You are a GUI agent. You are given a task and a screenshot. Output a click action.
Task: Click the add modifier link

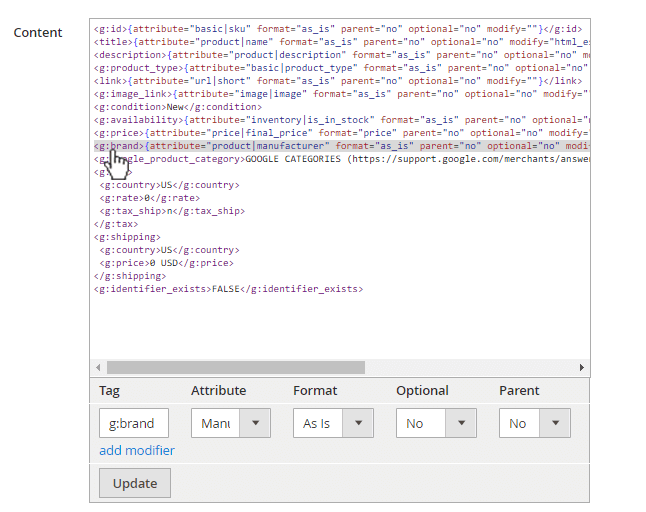tap(137, 450)
